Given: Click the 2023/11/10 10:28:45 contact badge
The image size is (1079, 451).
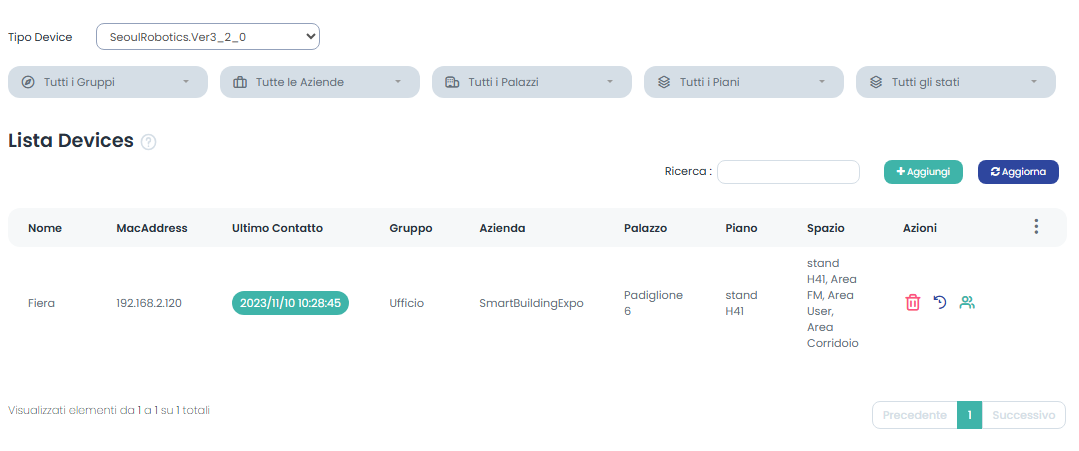Looking at the screenshot, I should [290, 302].
